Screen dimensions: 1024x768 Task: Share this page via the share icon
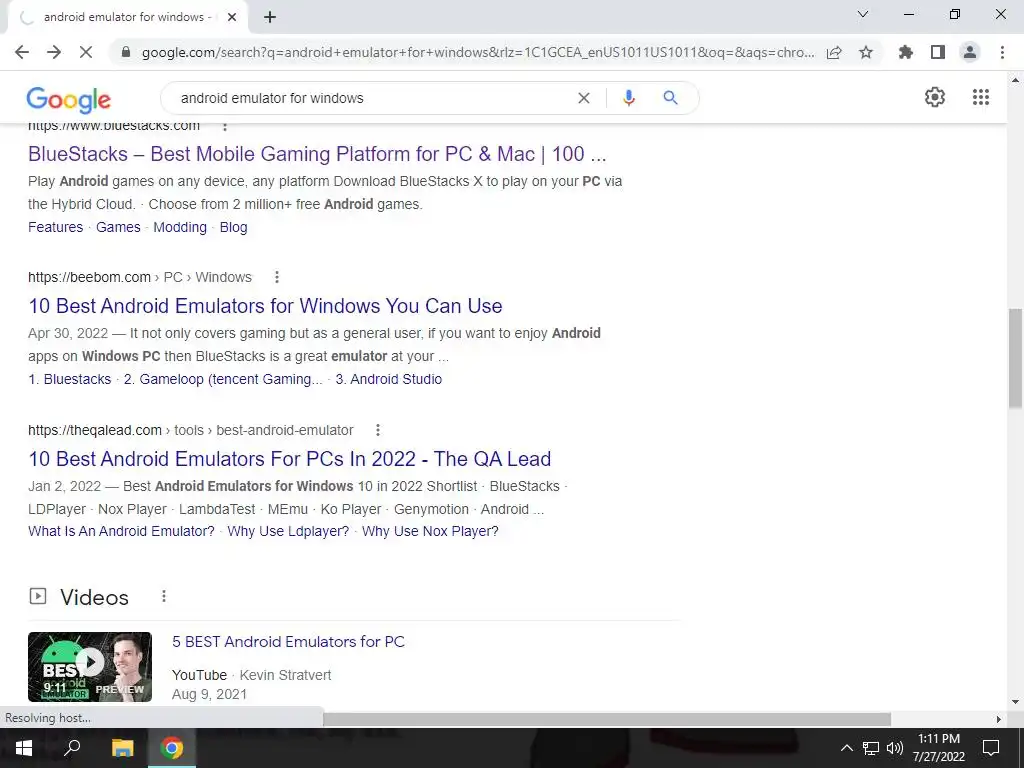pyautogui.click(x=834, y=52)
